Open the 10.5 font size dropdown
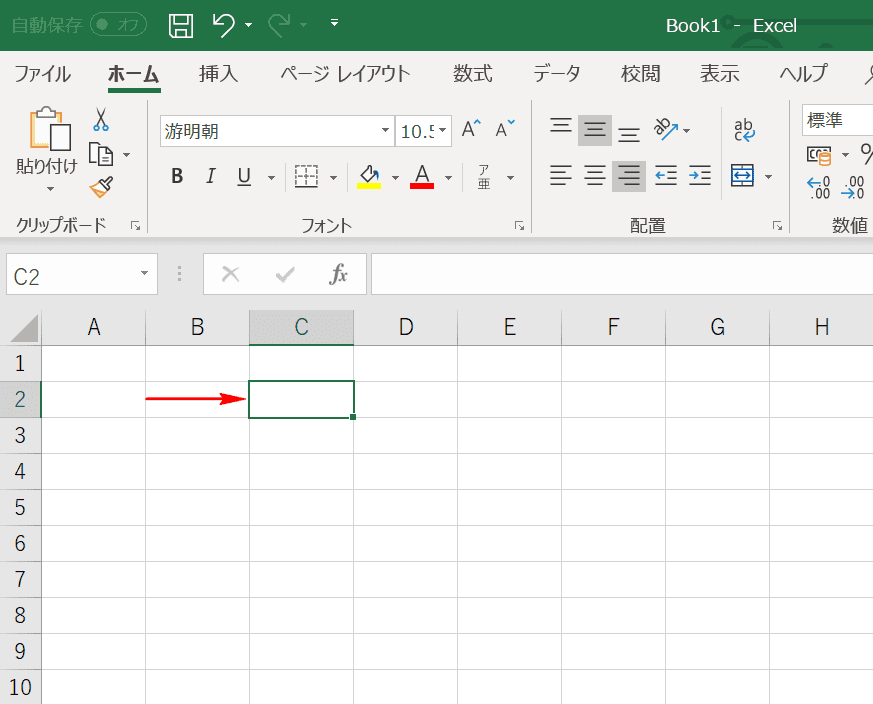 (443, 130)
